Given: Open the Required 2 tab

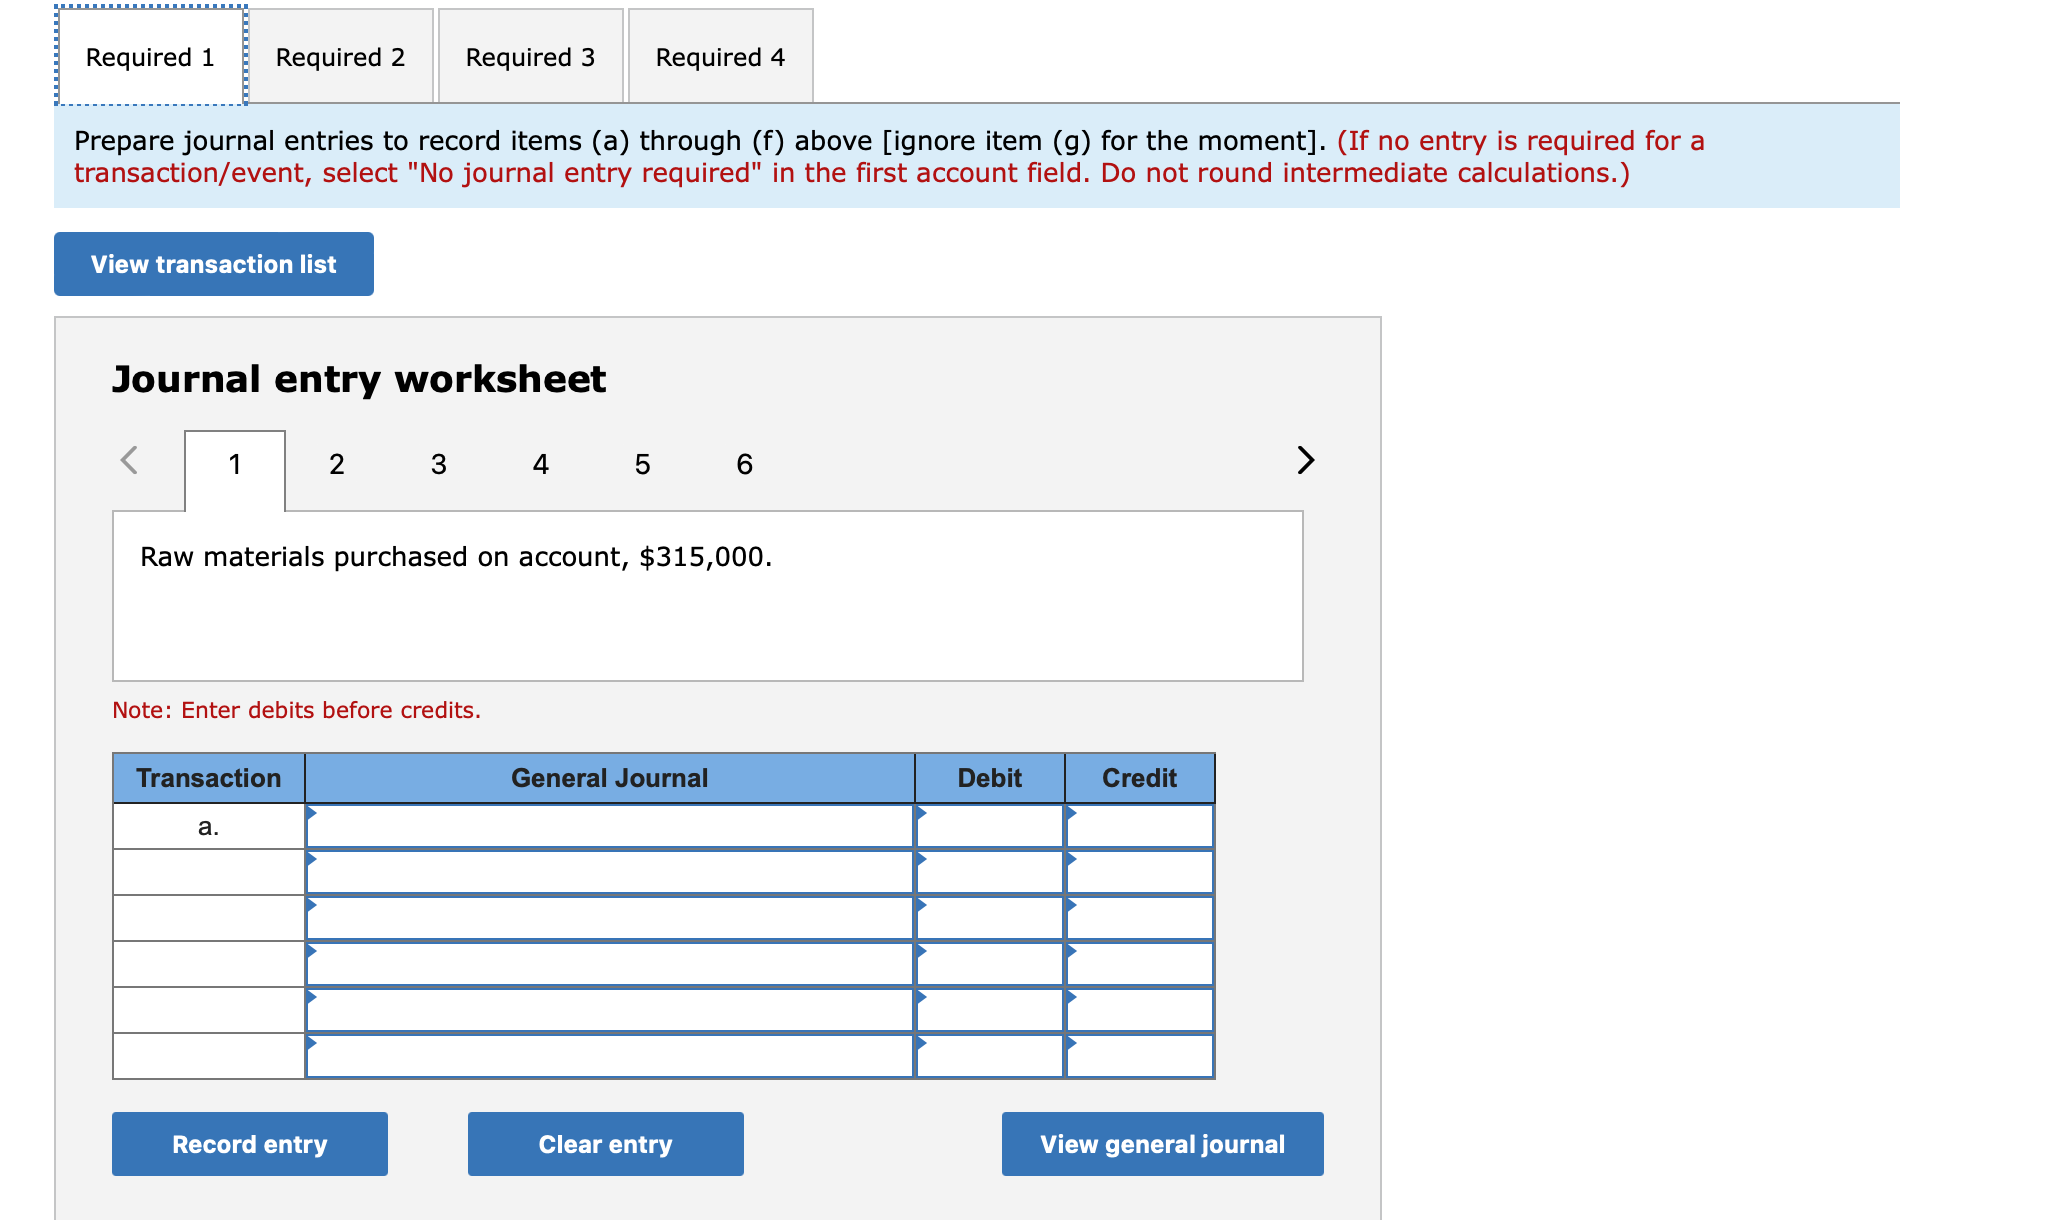Looking at the screenshot, I should [x=340, y=57].
